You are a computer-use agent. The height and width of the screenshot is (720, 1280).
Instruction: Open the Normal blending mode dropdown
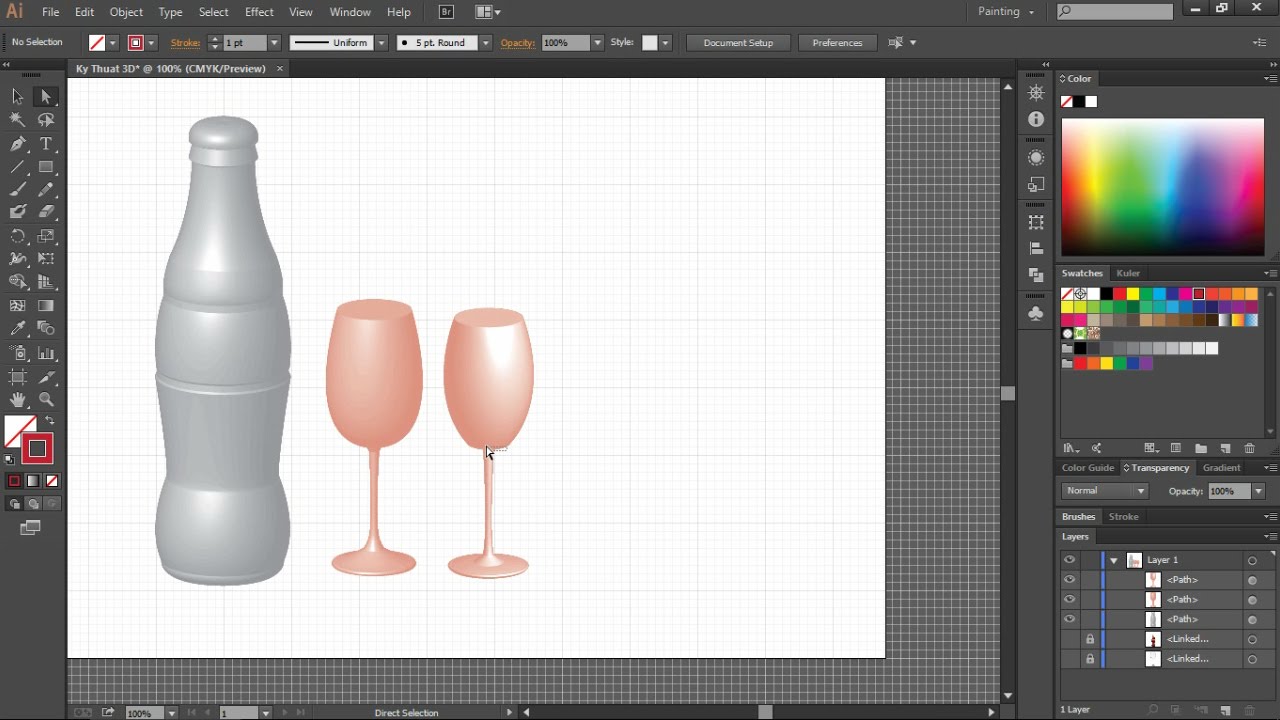(x=1105, y=491)
